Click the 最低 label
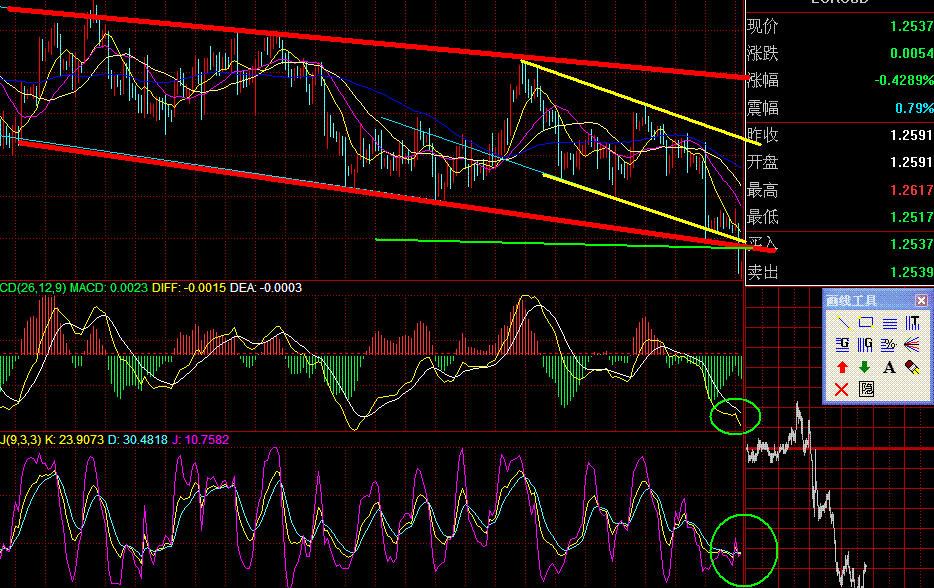The height and width of the screenshot is (588, 934). coord(762,217)
